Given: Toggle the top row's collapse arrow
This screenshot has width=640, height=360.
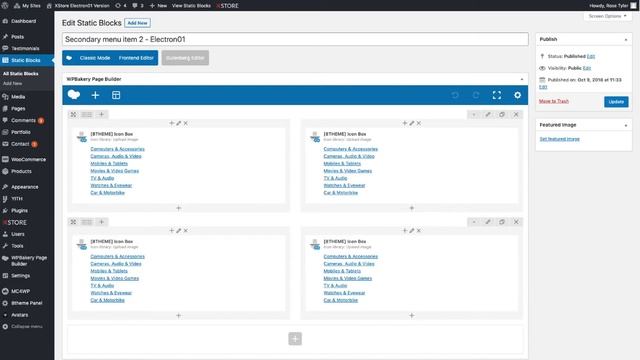Looking at the screenshot, I should (x=473, y=115).
